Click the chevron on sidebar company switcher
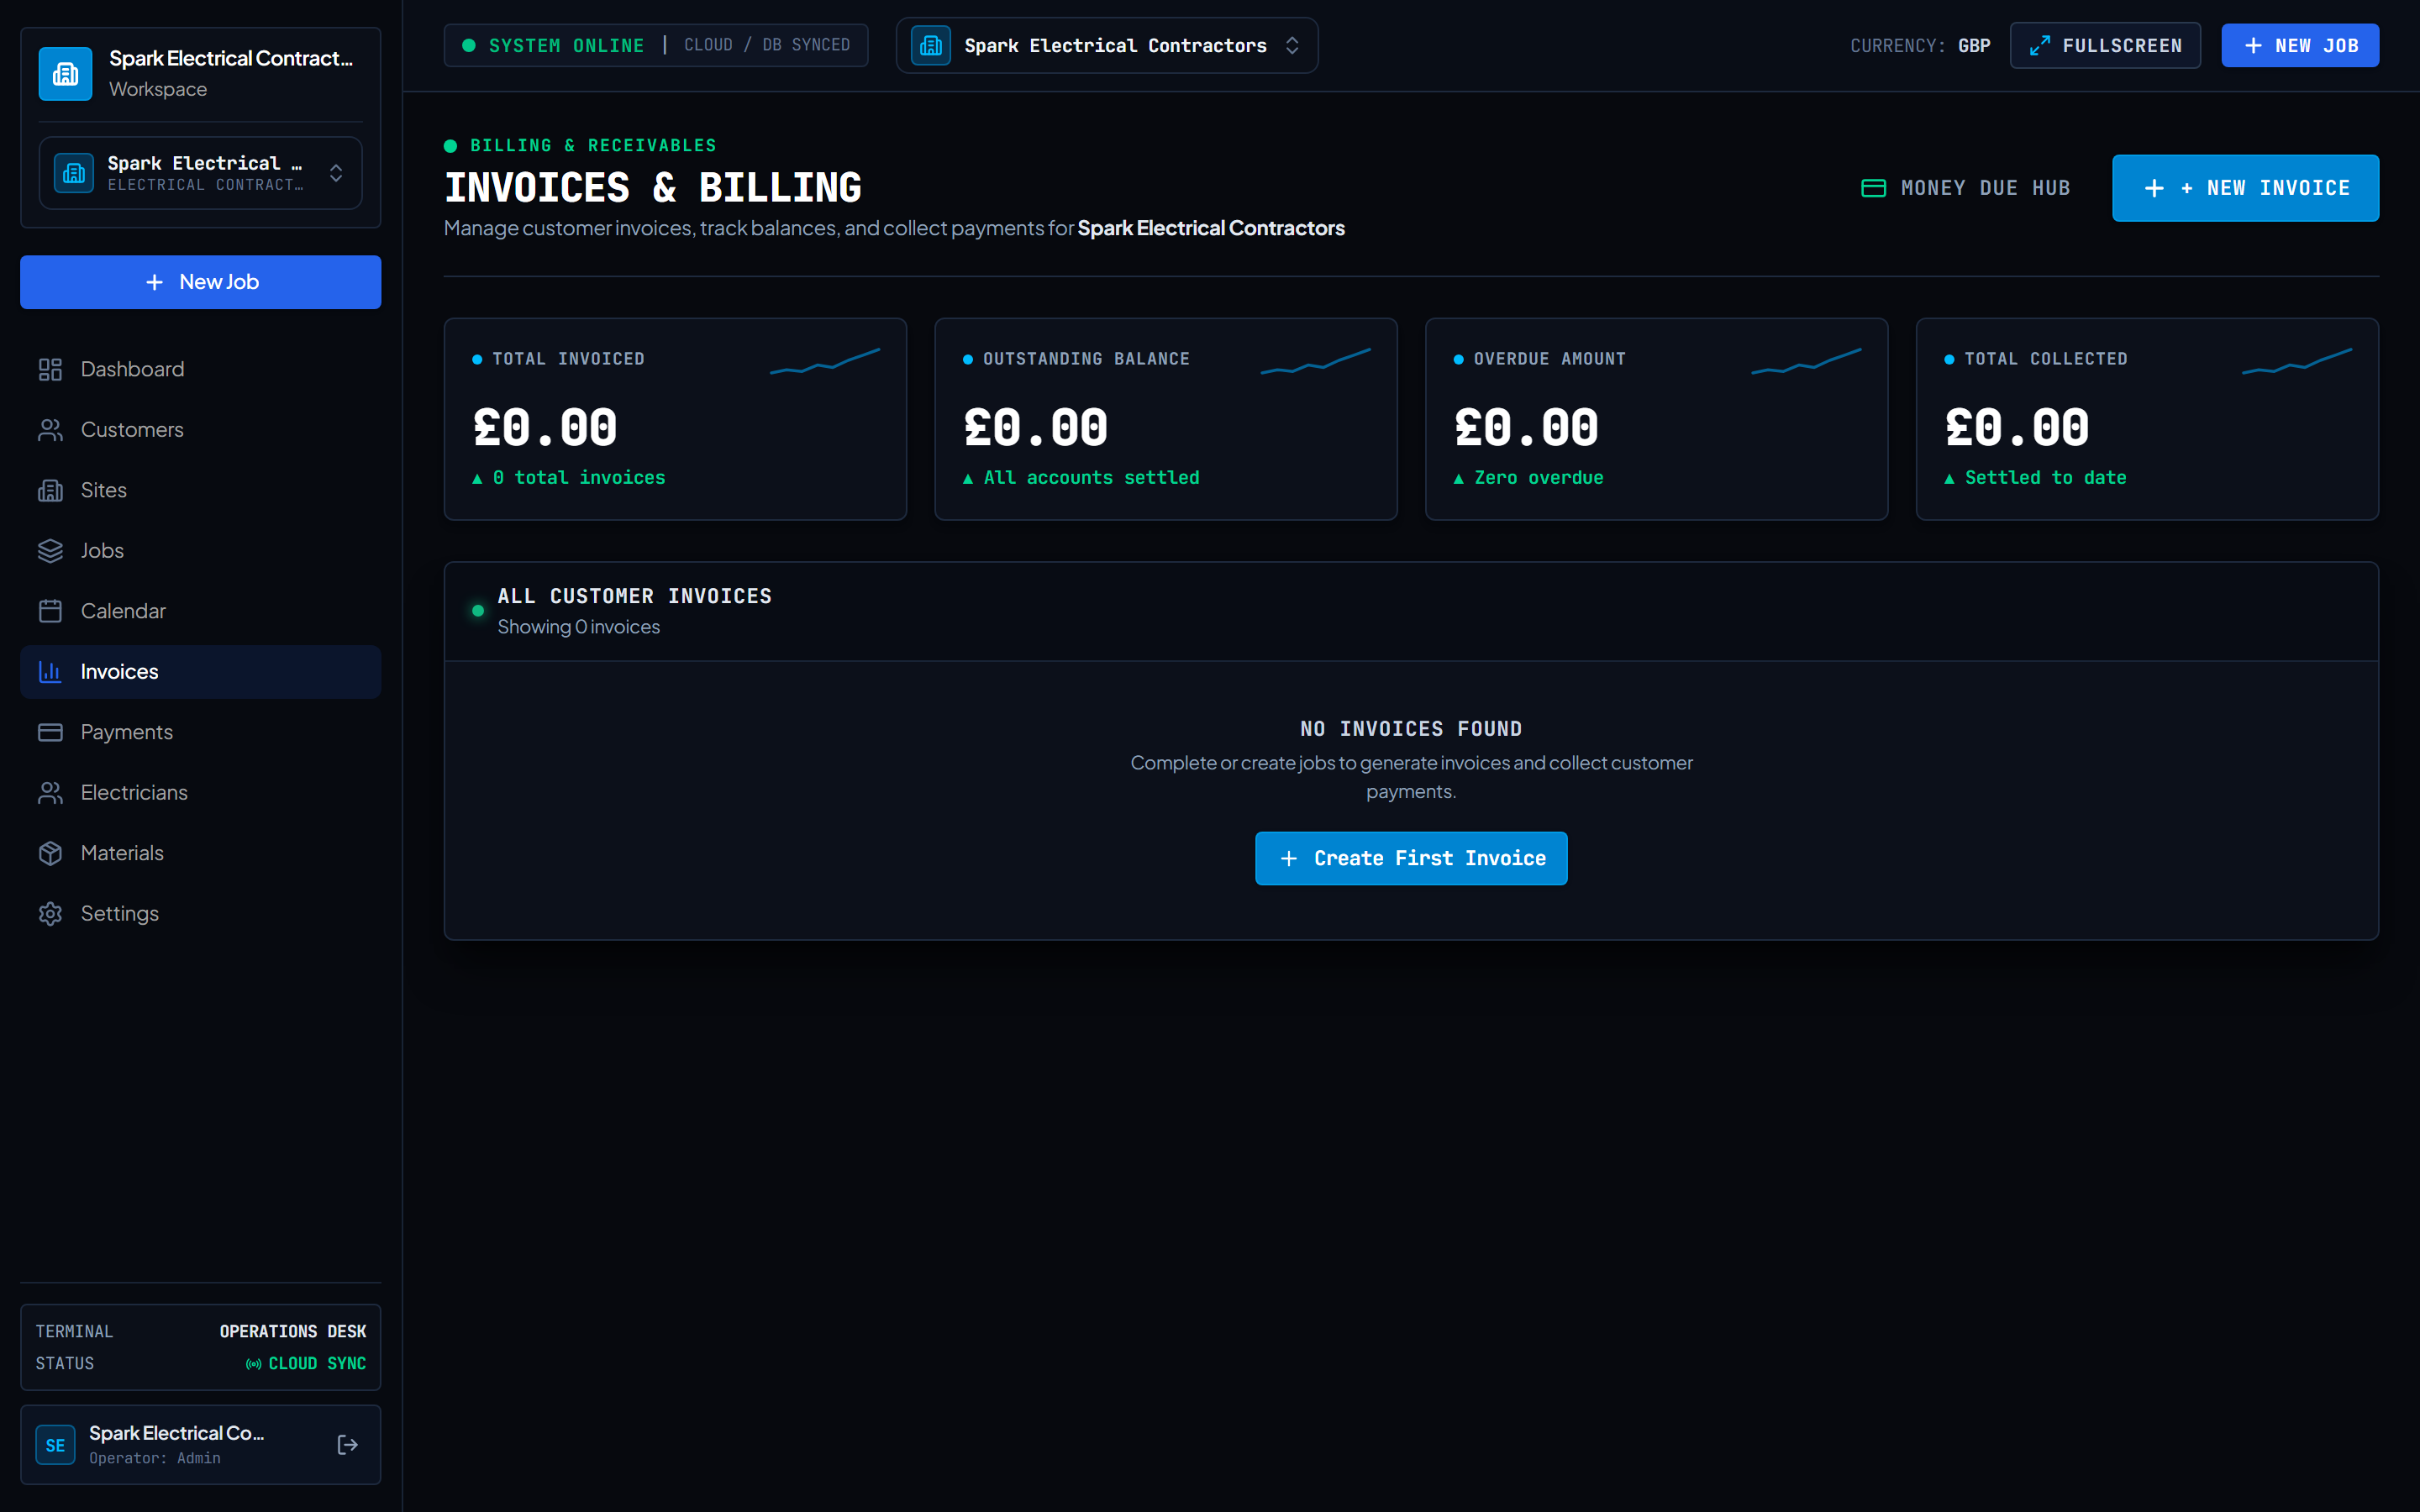Screen dimensions: 2420x1512 pos(336,173)
